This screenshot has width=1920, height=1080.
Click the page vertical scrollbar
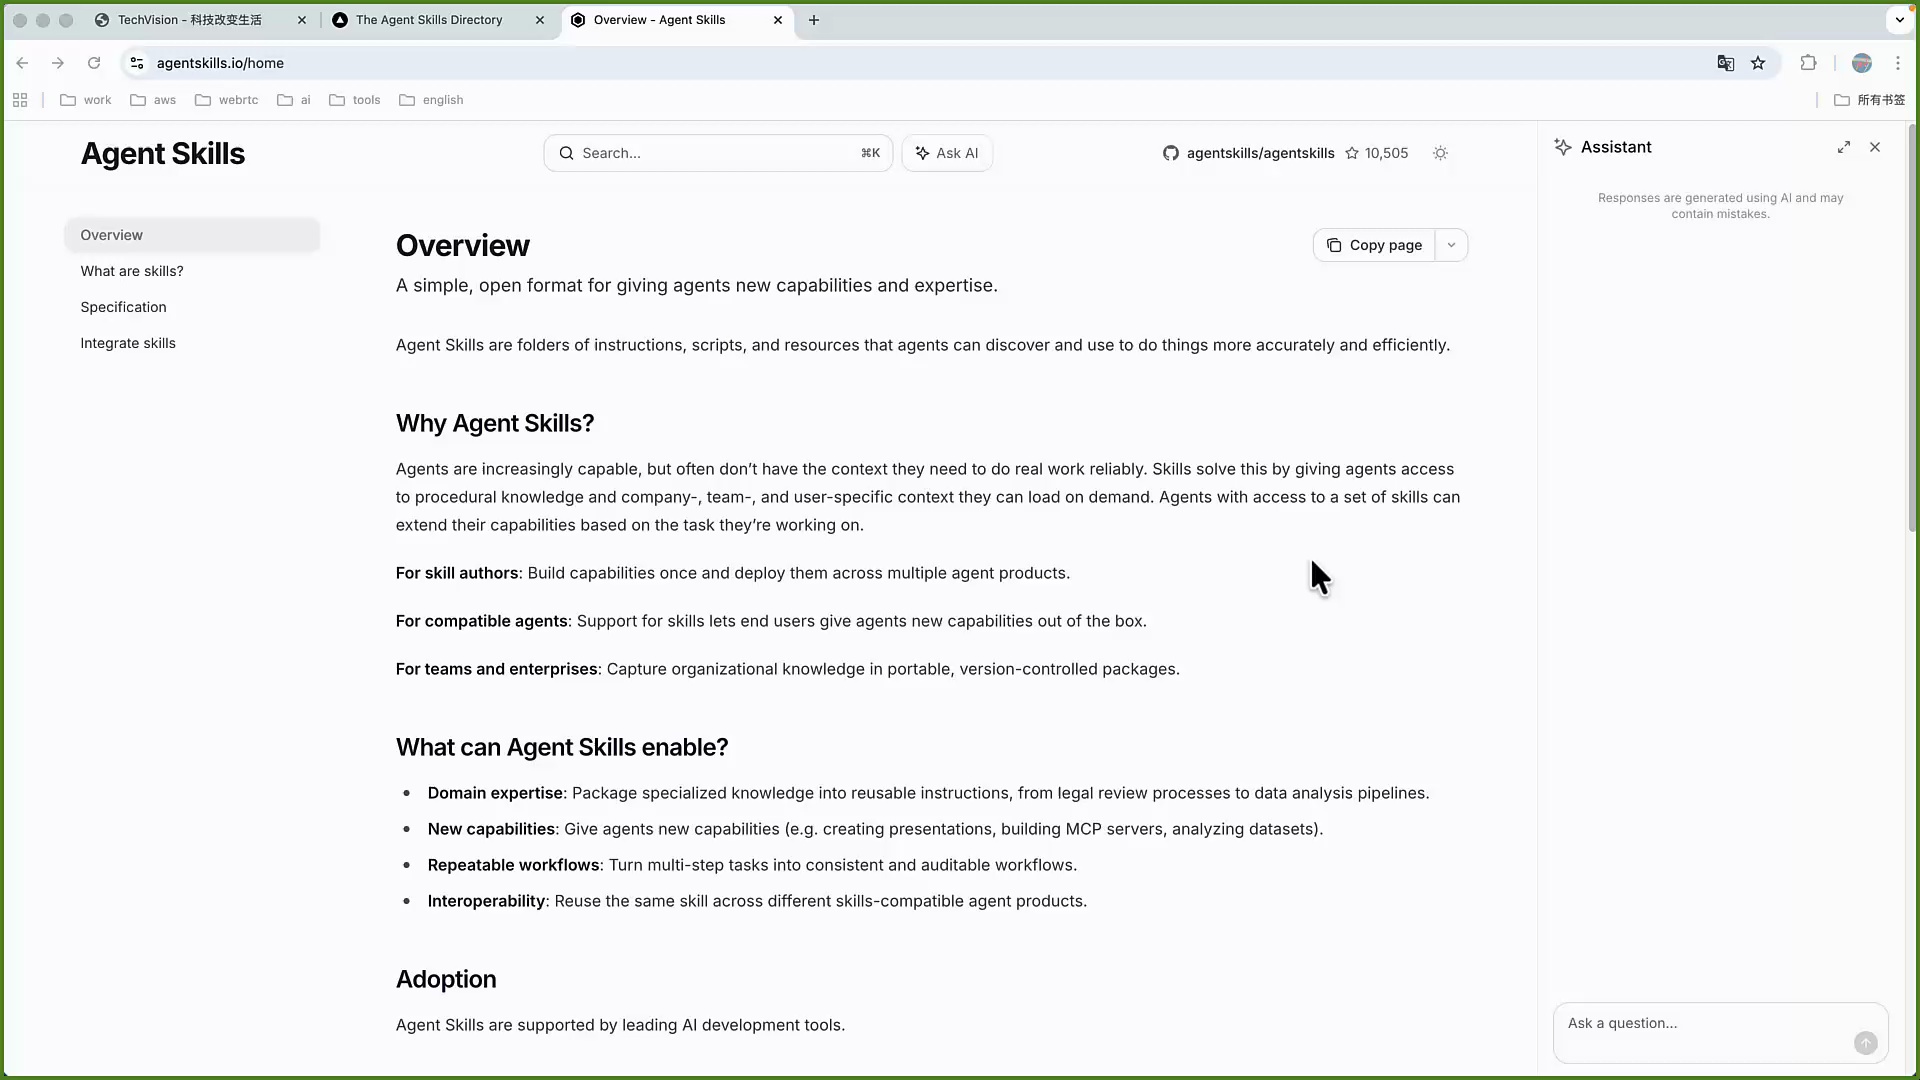pos(1913,330)
